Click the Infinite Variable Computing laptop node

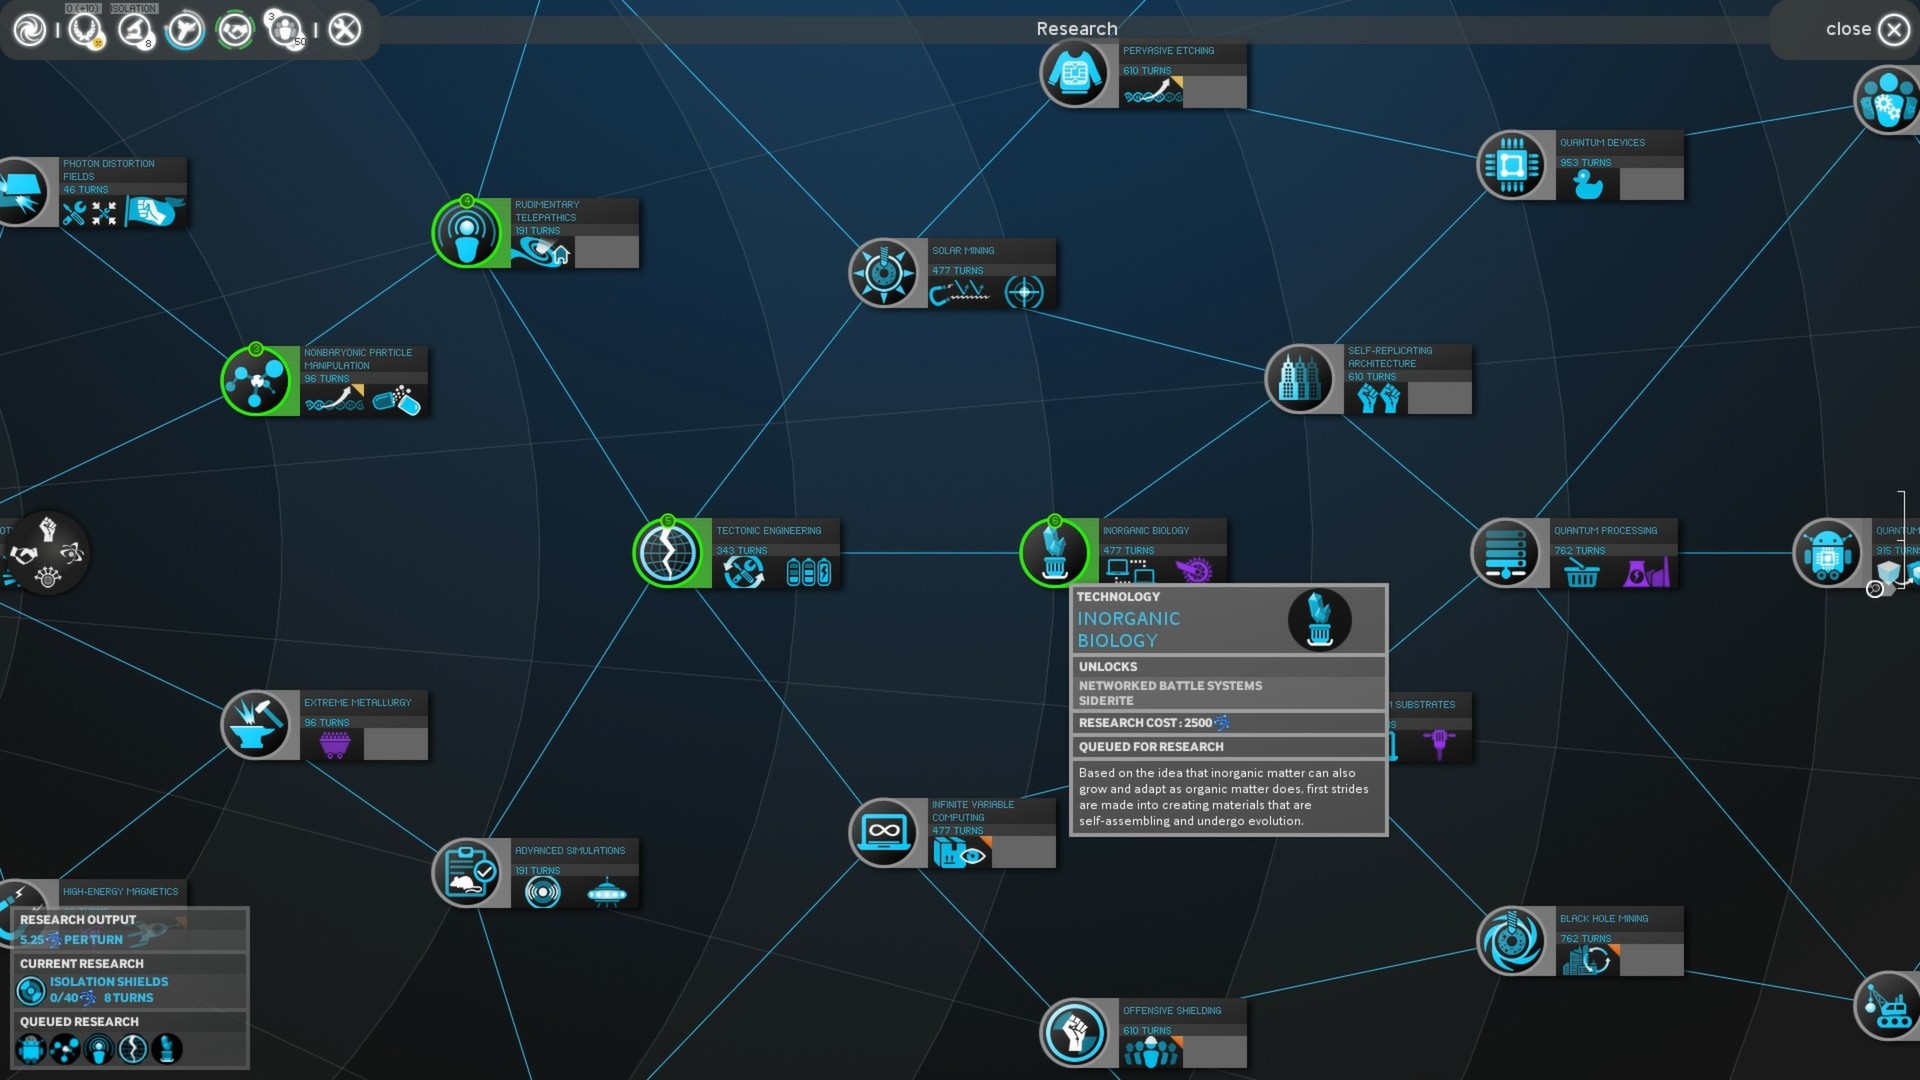[884, 832]
